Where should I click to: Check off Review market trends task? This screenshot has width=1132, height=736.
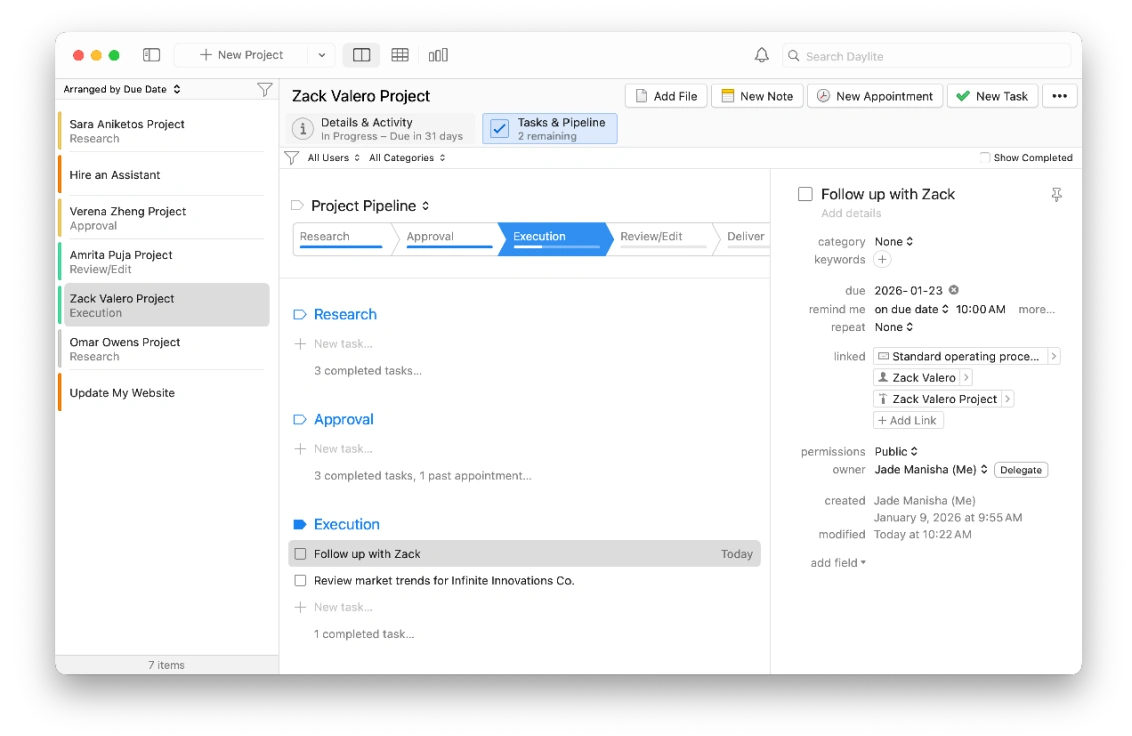point(300,581)
